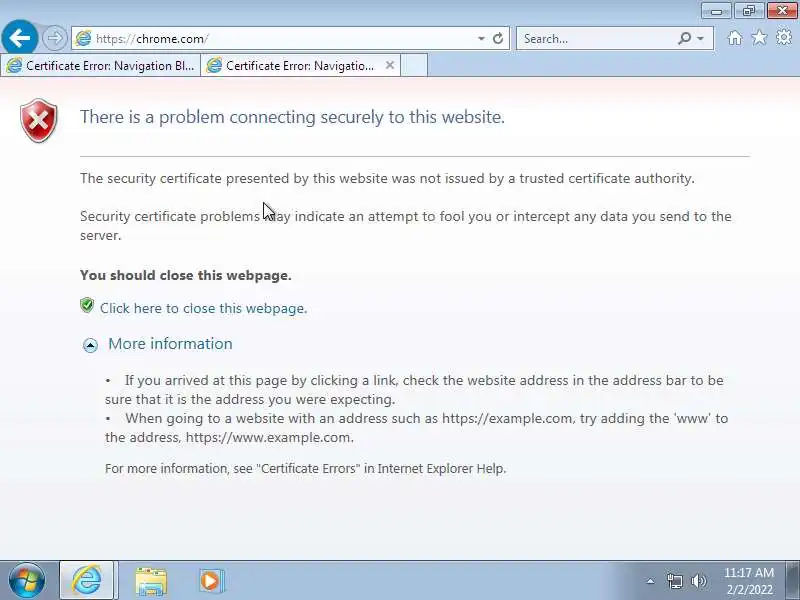
Task: Collapse the More information section arrow
Action: (x=90, y=345)
